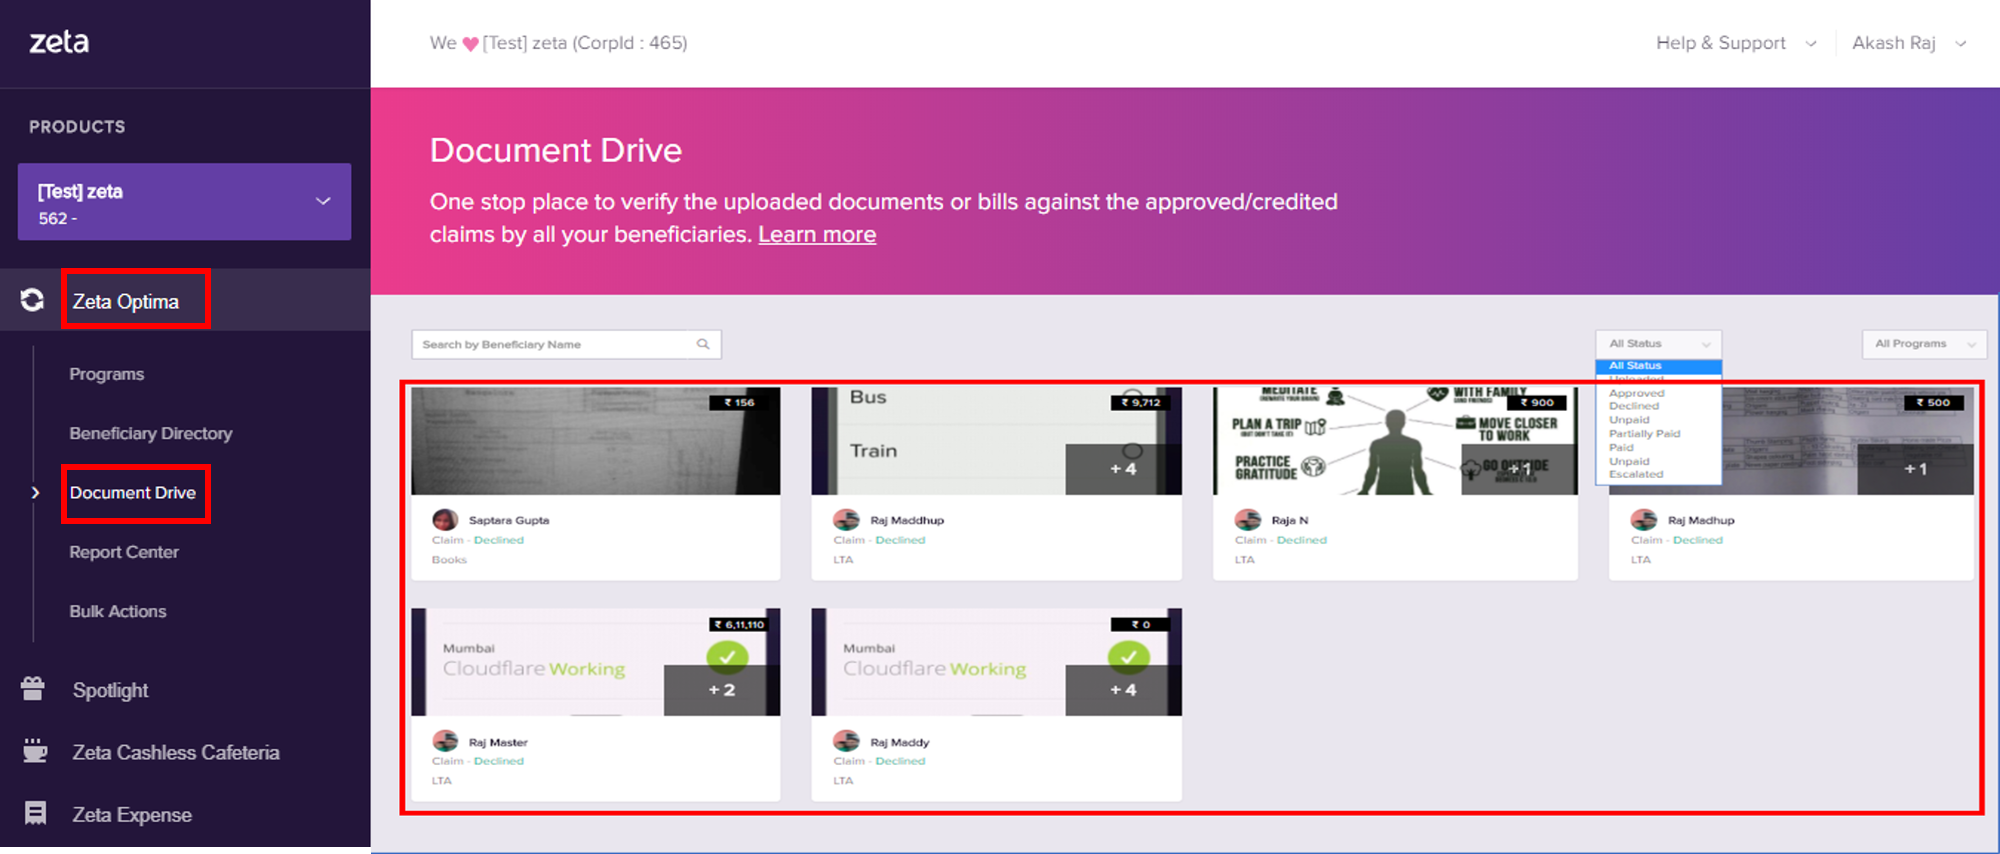The height and width of the screenshot is (854, 2000).
Task: Click the zeta logo
Action: [x=59, y=42]
